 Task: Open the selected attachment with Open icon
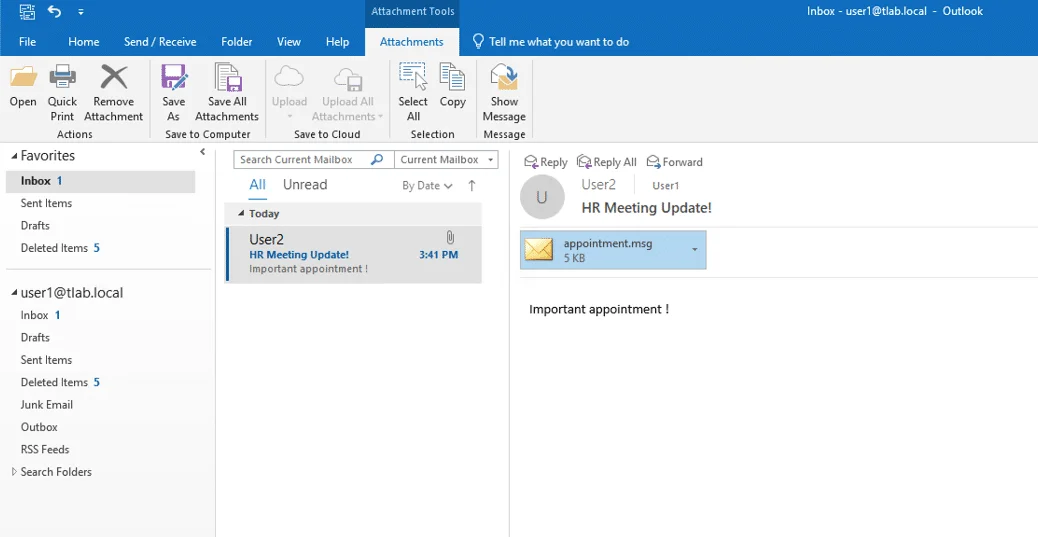point(23,77)
